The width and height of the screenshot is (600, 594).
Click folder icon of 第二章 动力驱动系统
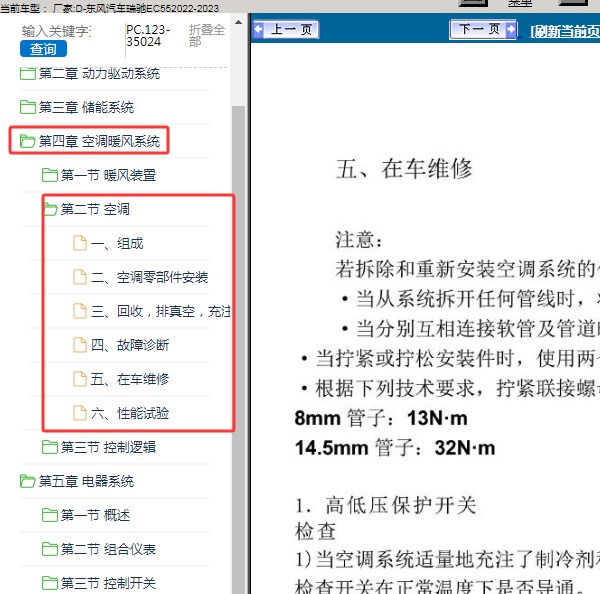(28, 73)
